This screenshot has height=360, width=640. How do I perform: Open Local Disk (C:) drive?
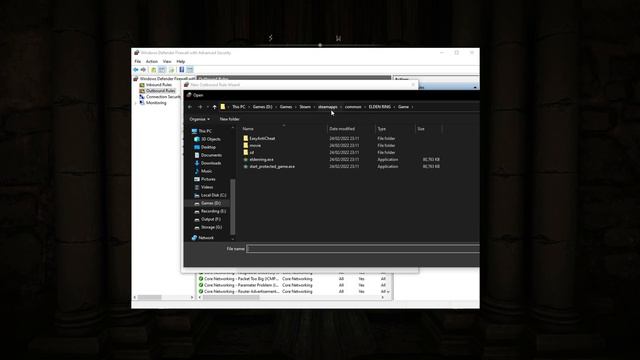click(x=213, y=195)
